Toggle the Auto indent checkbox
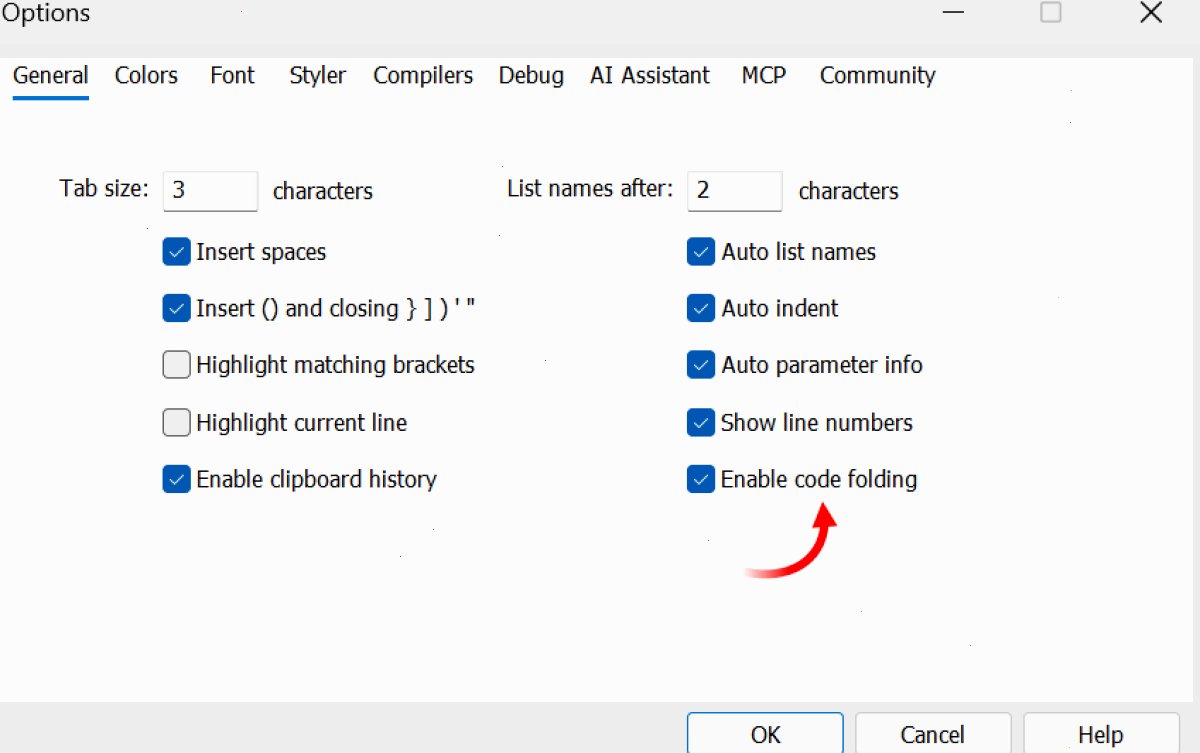The image size is (1200, 753). click(701, 309)
